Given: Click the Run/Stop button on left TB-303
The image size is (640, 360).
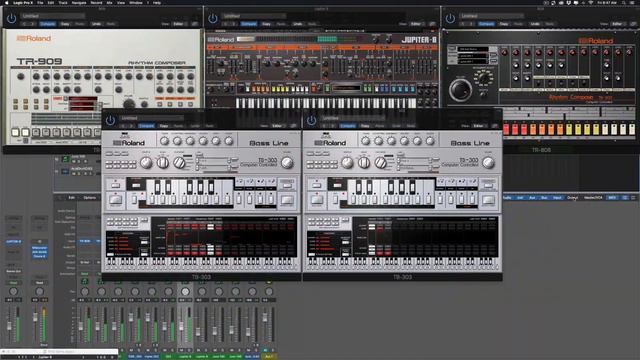Looking at the screenshot, I should (x=116, y=200).
